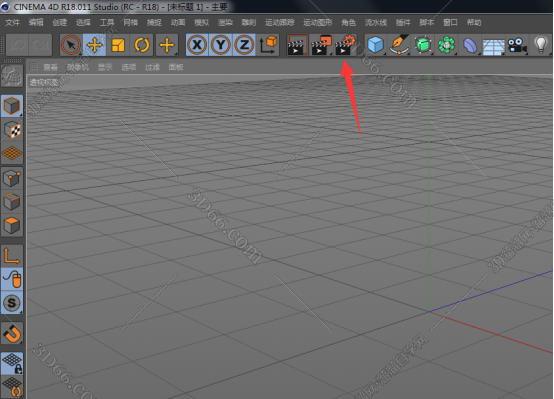Screen dimensions: 554x399
Task: Select the spline Pen tool
Action: (399, 45)
